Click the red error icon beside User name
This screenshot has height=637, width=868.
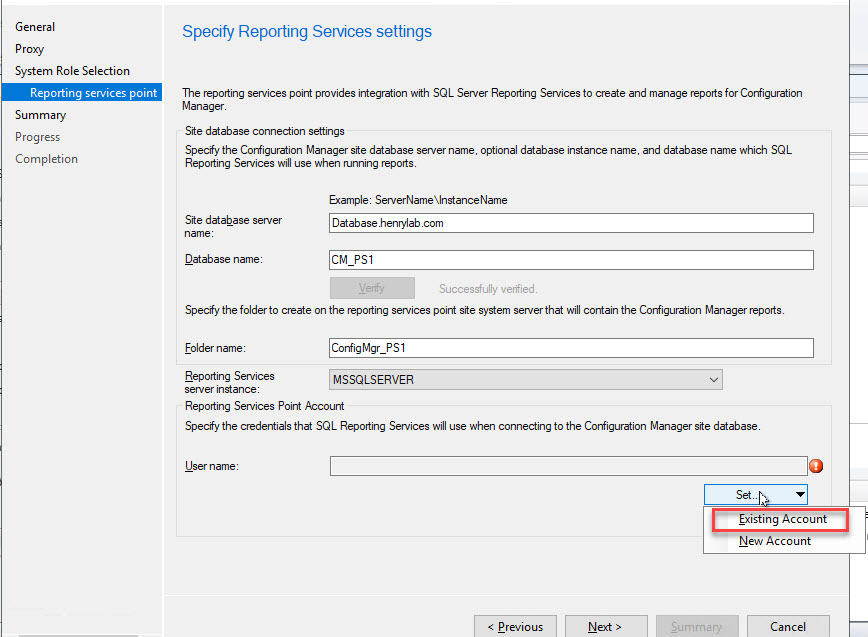tap(816, 466)
